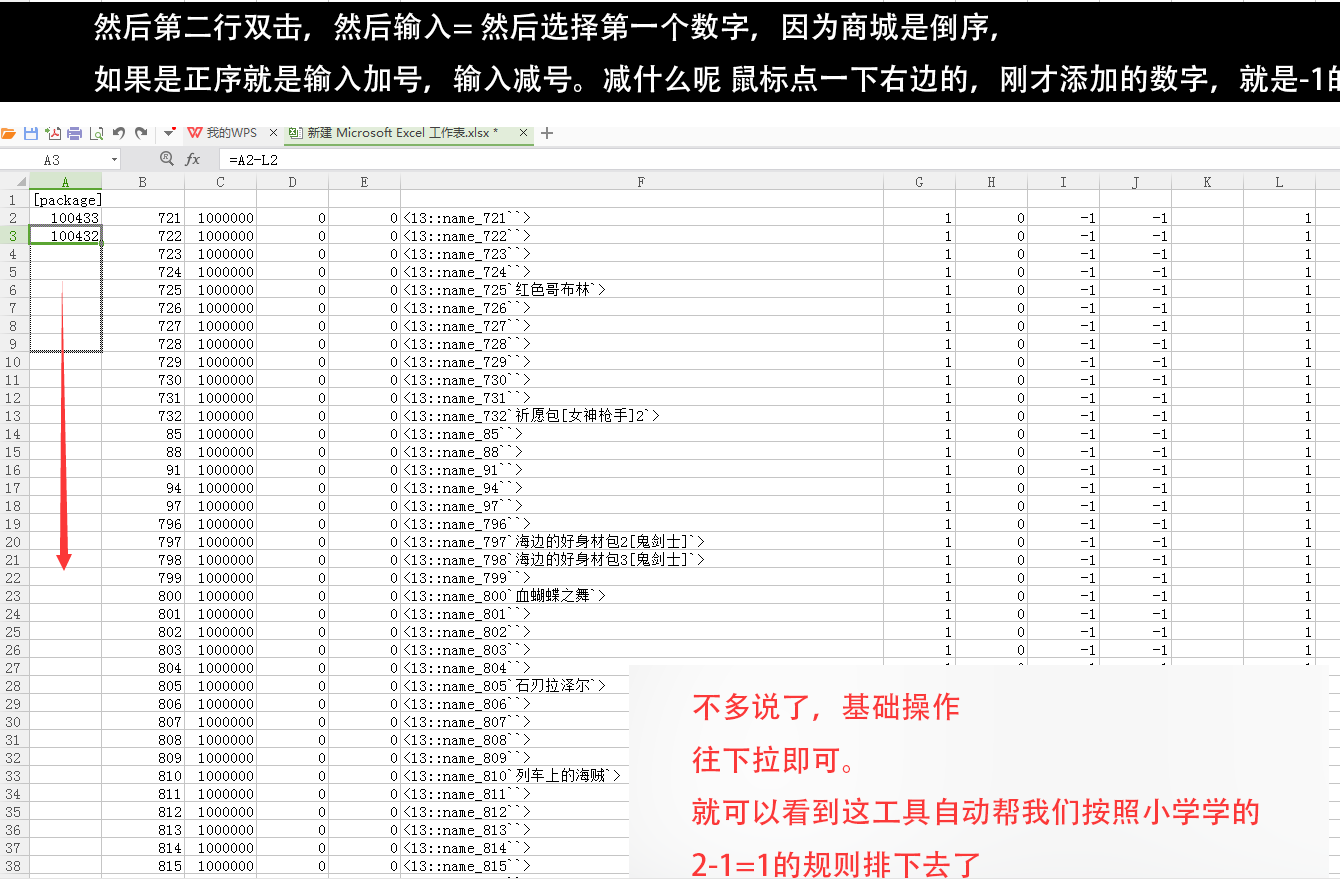
Task: Open print preview icon
Action: click(96, 133)
